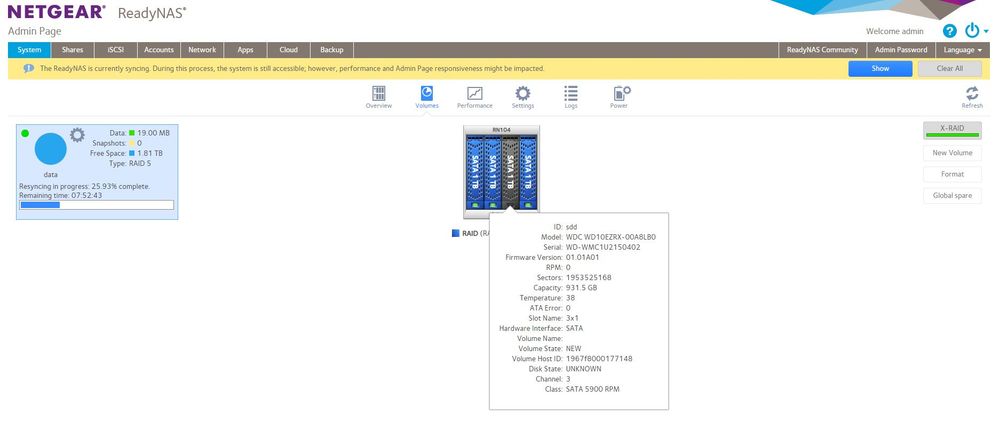This screenshot has height=446, width=999.
Task: Switch to the System tab
Action: click(x=29, y=50)
